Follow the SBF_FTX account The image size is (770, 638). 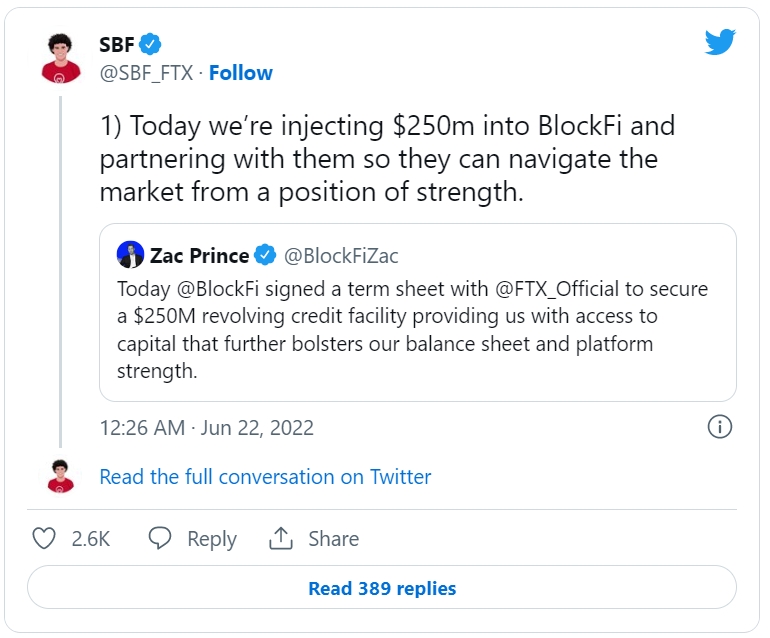[240, 73]
